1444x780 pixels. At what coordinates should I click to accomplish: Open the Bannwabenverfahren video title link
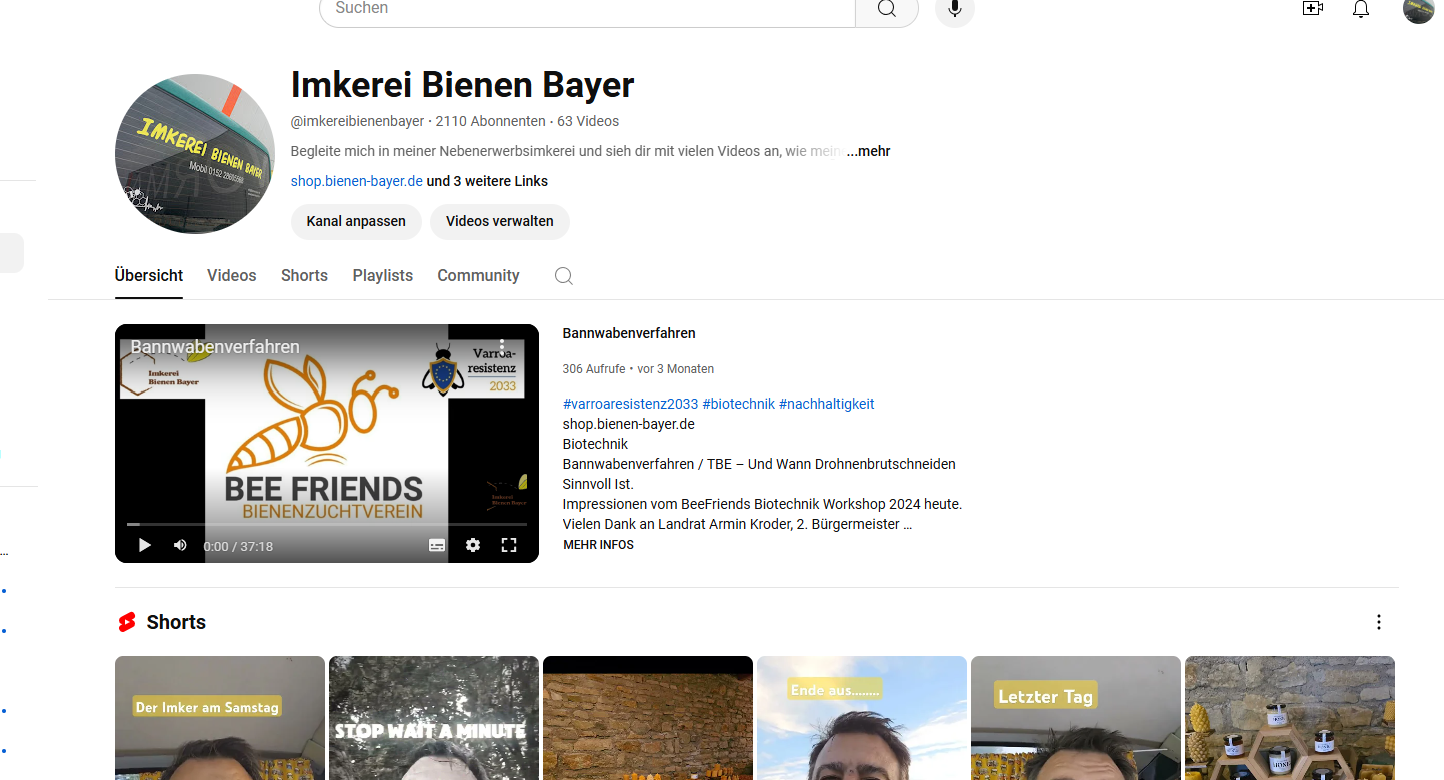[629, 333]
